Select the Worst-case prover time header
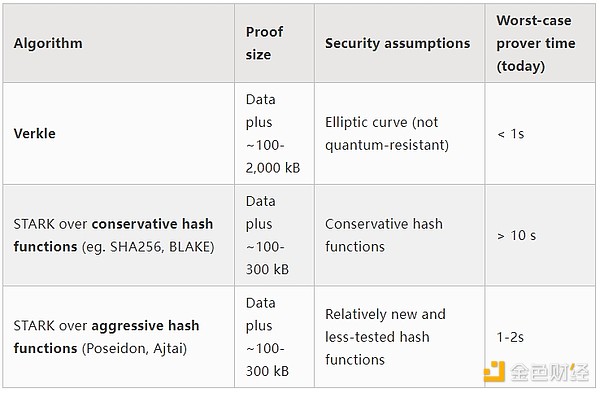600x393 pixels. point(540,43)
